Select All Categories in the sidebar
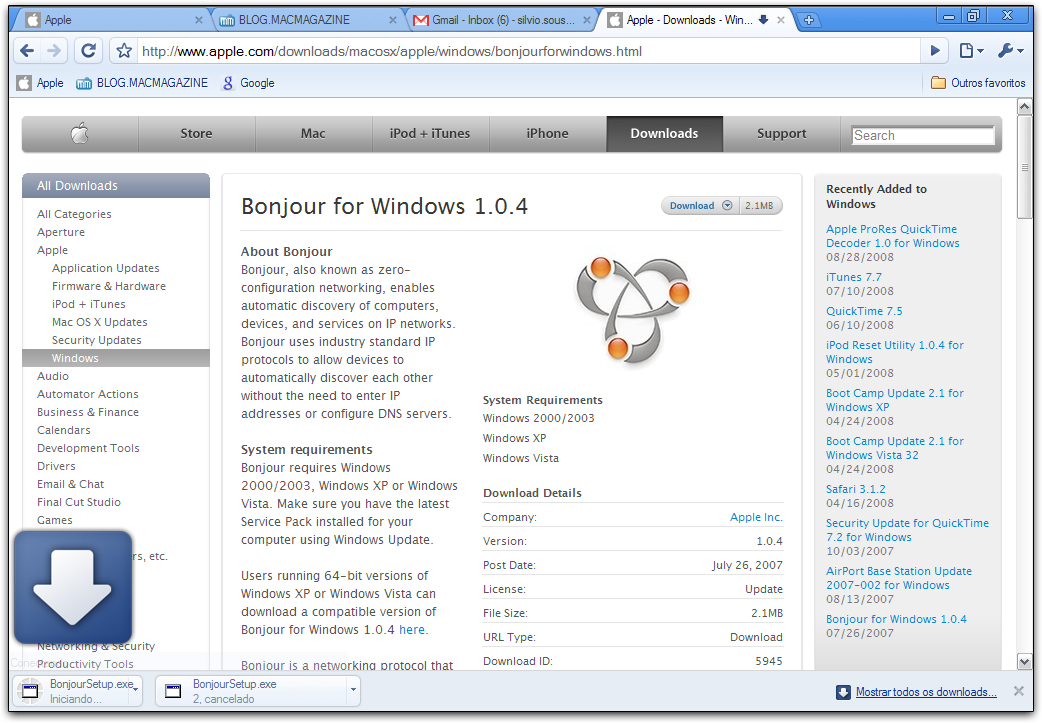This screenshot has width=1042, height=723. tap(74, 214)
